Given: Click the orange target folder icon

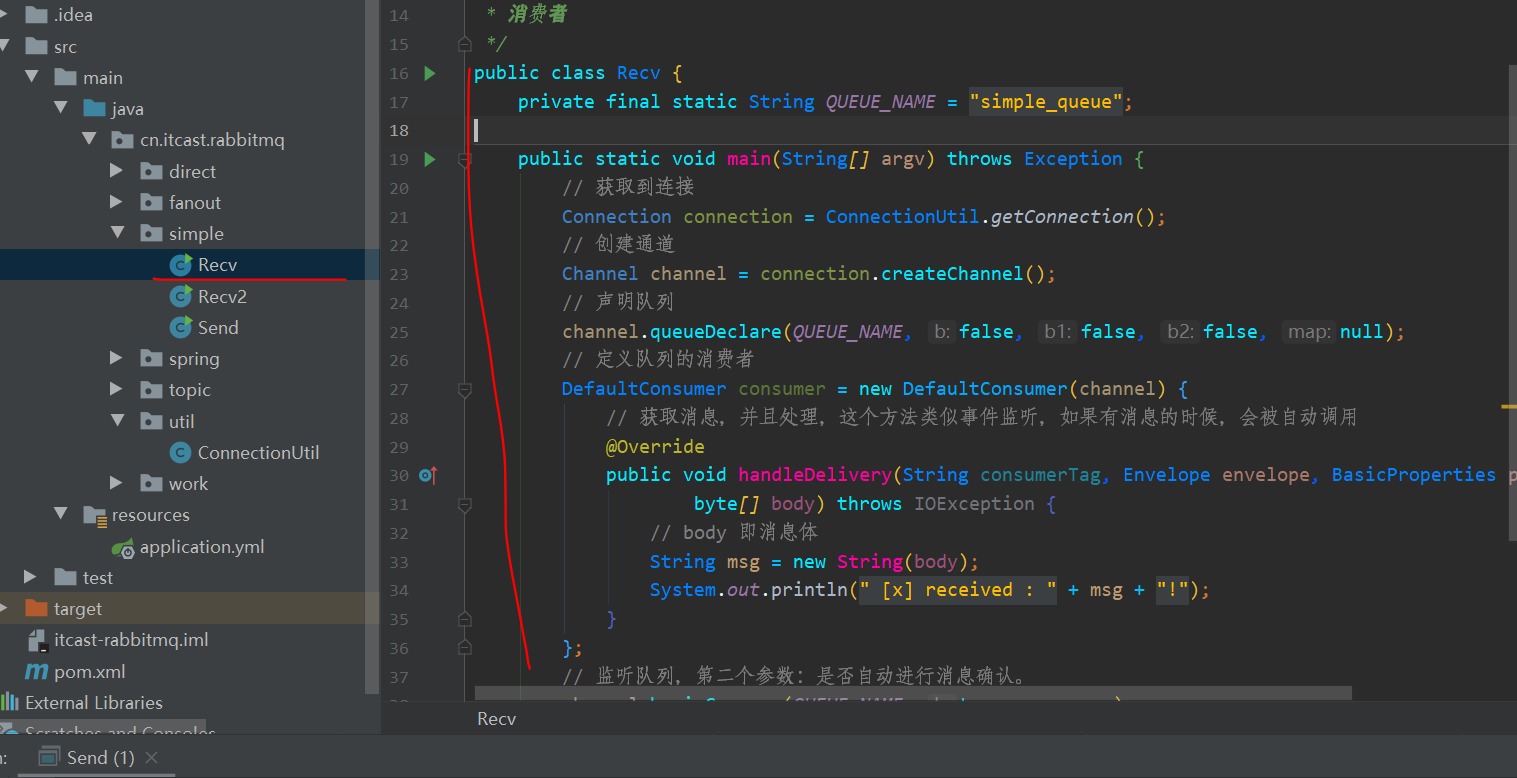Looking at the screenshot, I should click(37, 609).
